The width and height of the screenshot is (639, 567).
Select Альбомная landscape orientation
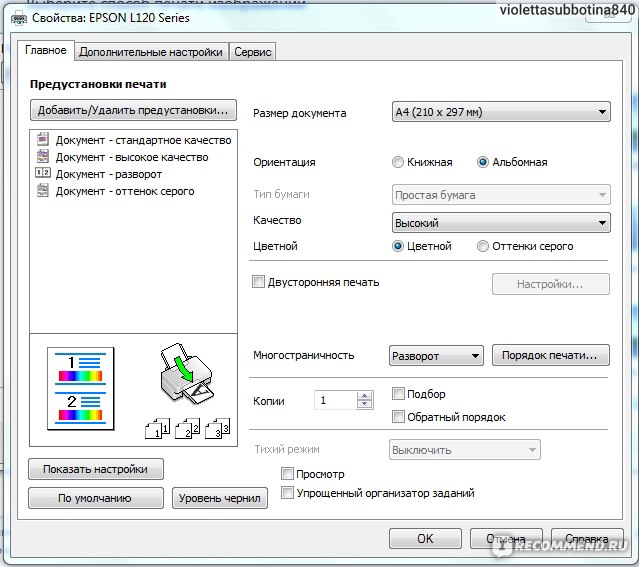(483, 162)
